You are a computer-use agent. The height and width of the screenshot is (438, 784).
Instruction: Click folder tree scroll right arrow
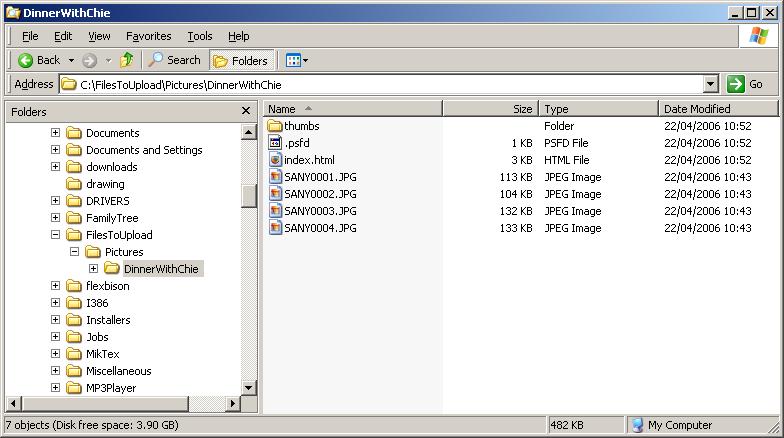pyautogui.click(x=232, y=403)
